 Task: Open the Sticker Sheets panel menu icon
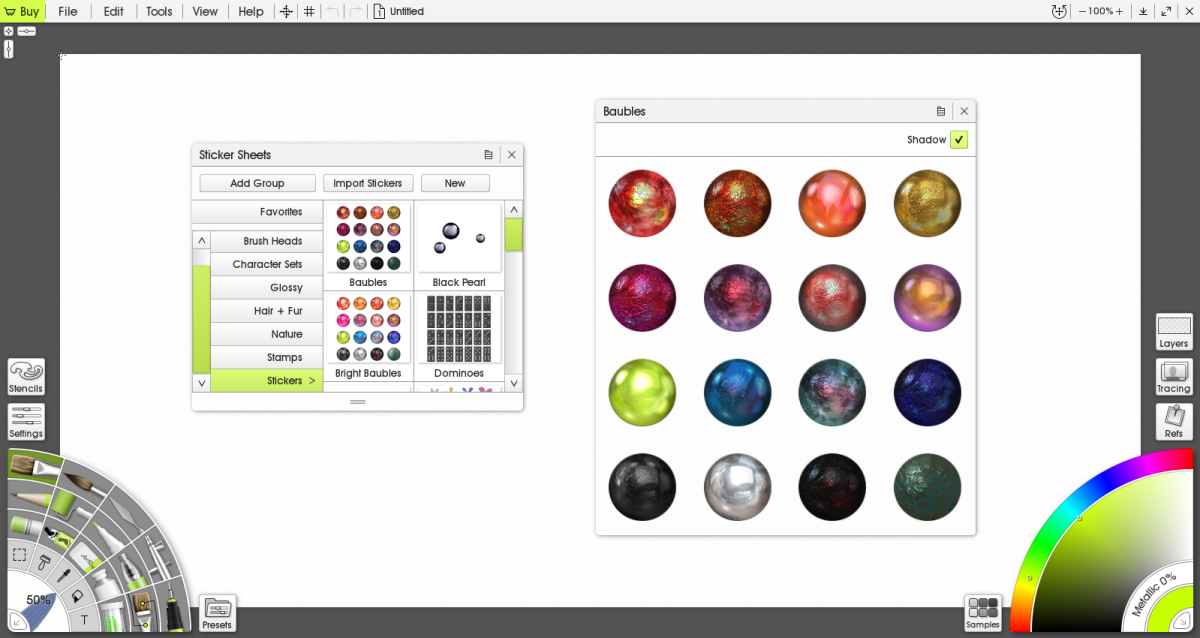tap(488, 155)
